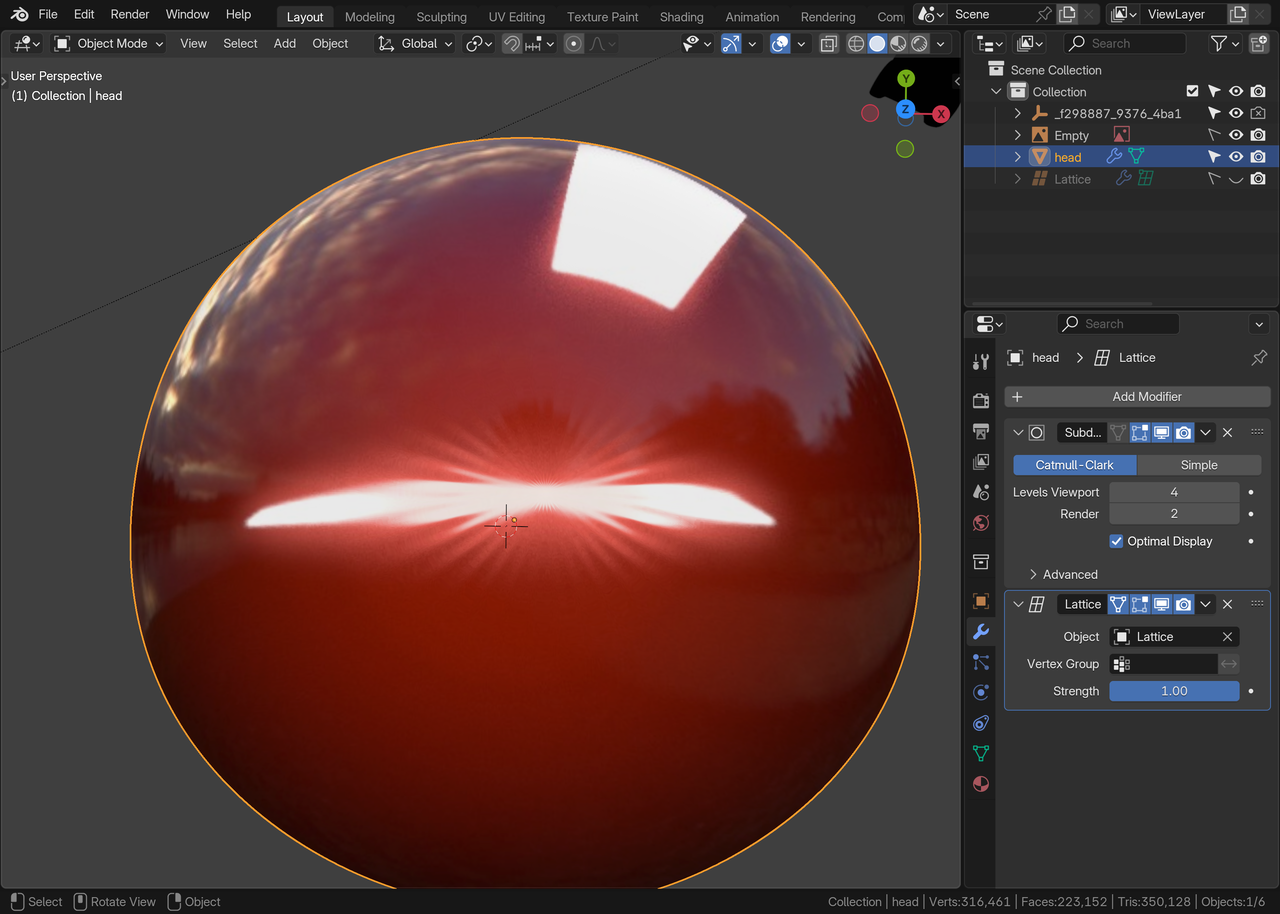This screenshot has width=1280, height=914.
Task: Click the X axis on navigation gizmo
Action: pos(941,114)
